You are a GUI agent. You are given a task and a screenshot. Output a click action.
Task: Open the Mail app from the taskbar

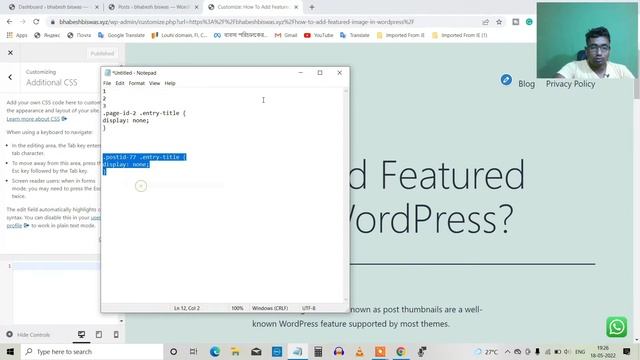pos(256,351)
